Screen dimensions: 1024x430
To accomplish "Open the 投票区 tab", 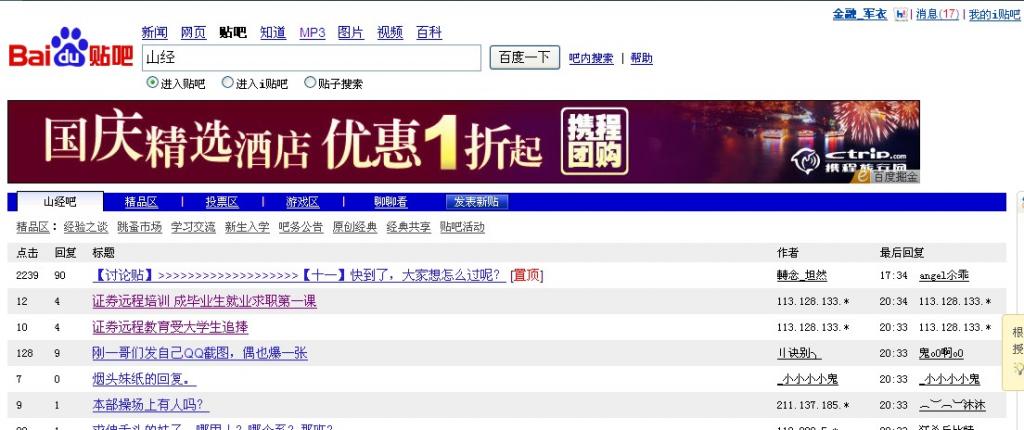I will coord(222,202).
